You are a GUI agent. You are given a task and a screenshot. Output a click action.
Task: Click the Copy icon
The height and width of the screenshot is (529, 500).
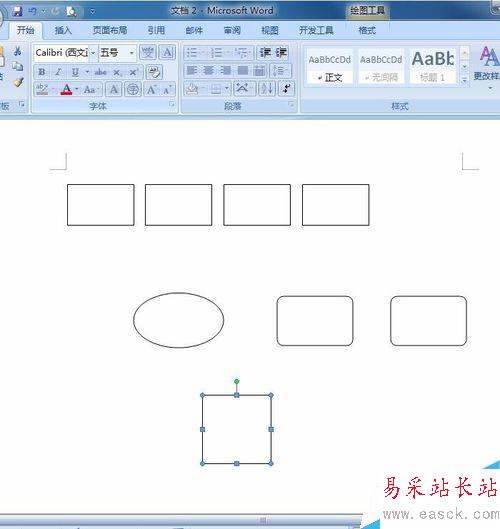click(18, 66)
